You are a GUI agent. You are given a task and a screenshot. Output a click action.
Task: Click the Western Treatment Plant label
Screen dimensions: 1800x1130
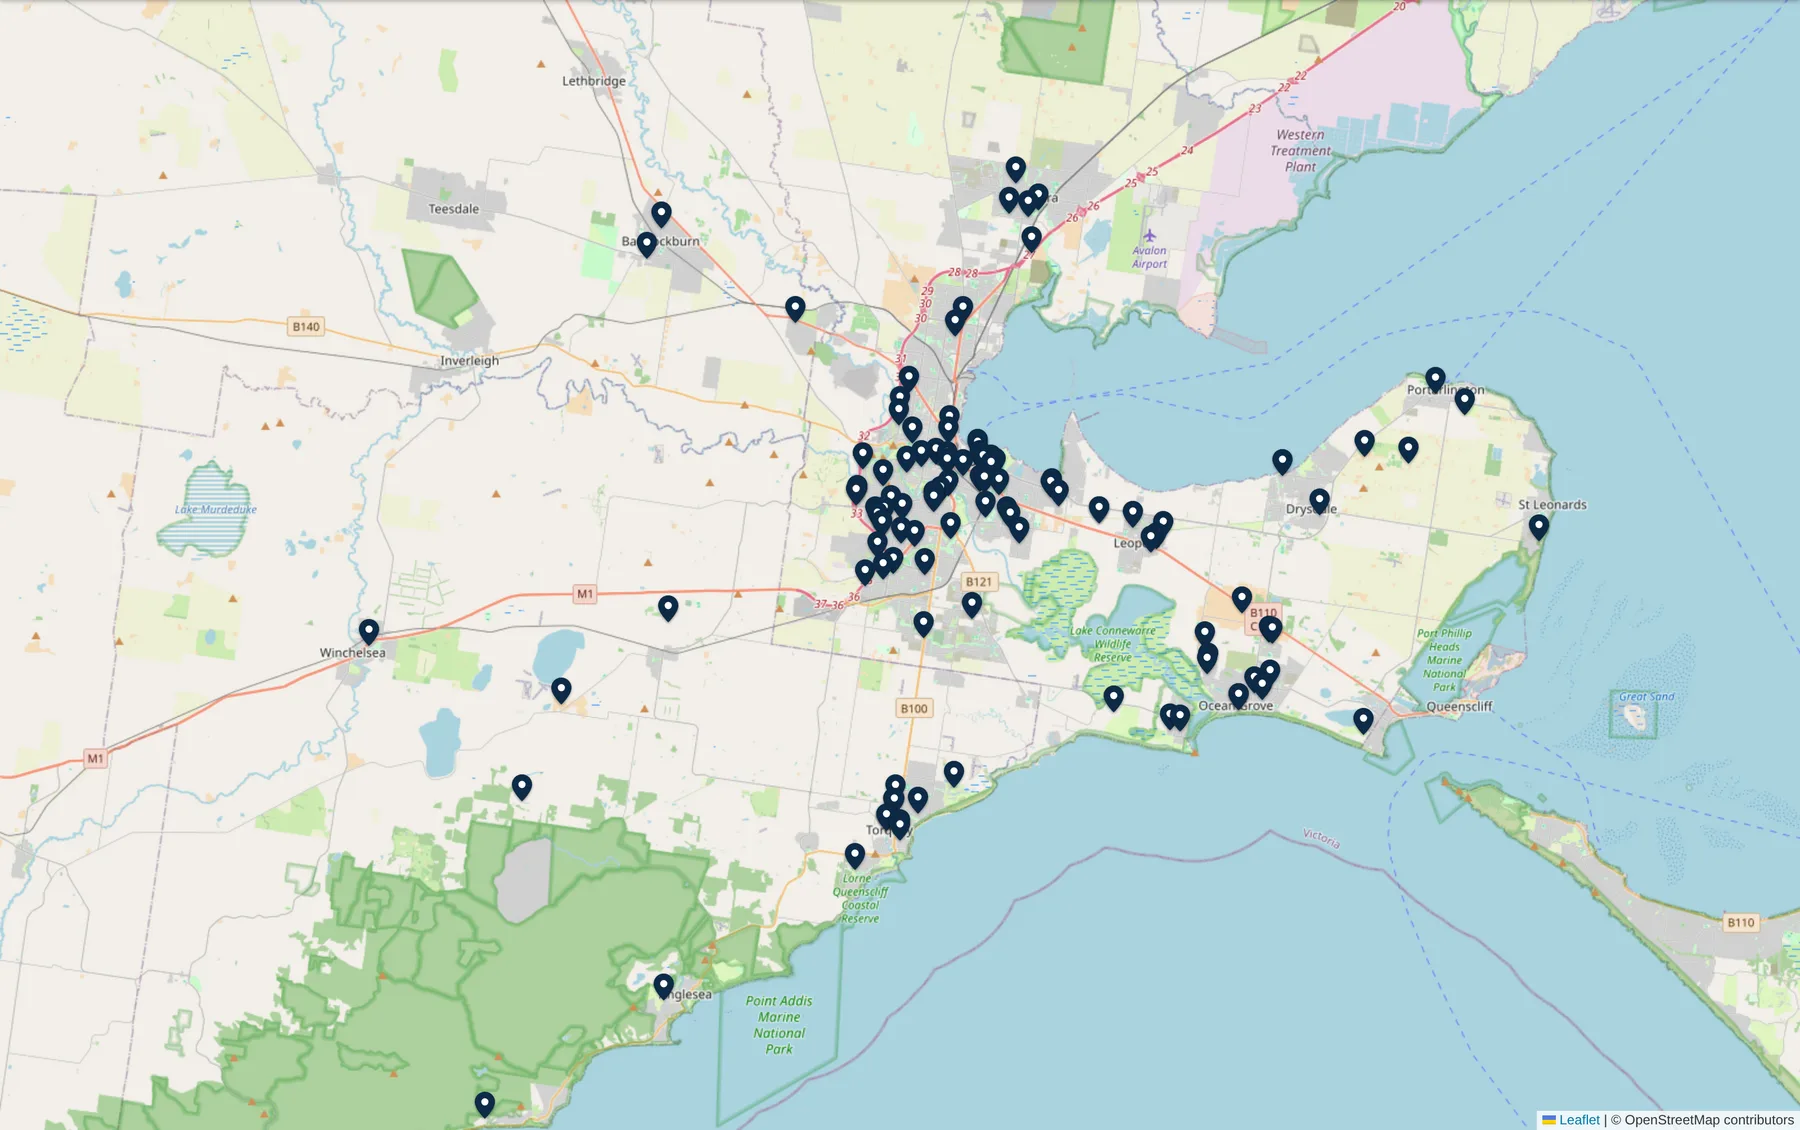tap(1300, 151)
